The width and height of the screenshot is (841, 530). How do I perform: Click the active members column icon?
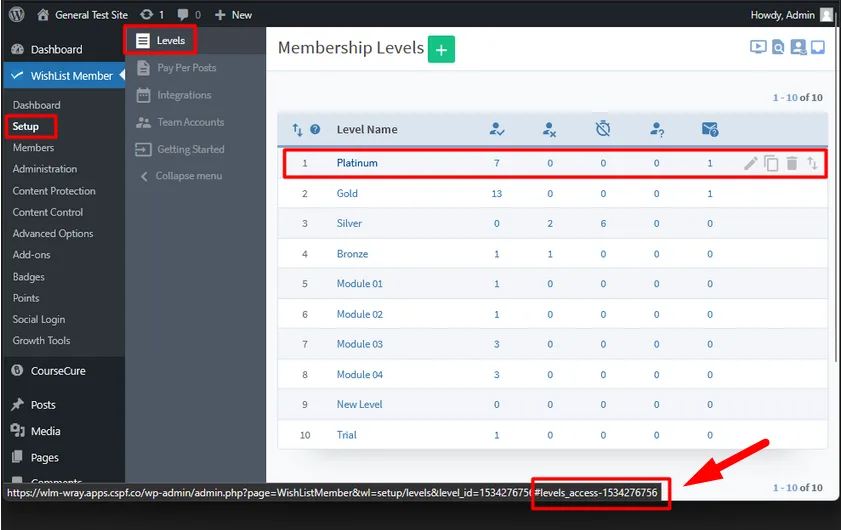pos(497,129)
